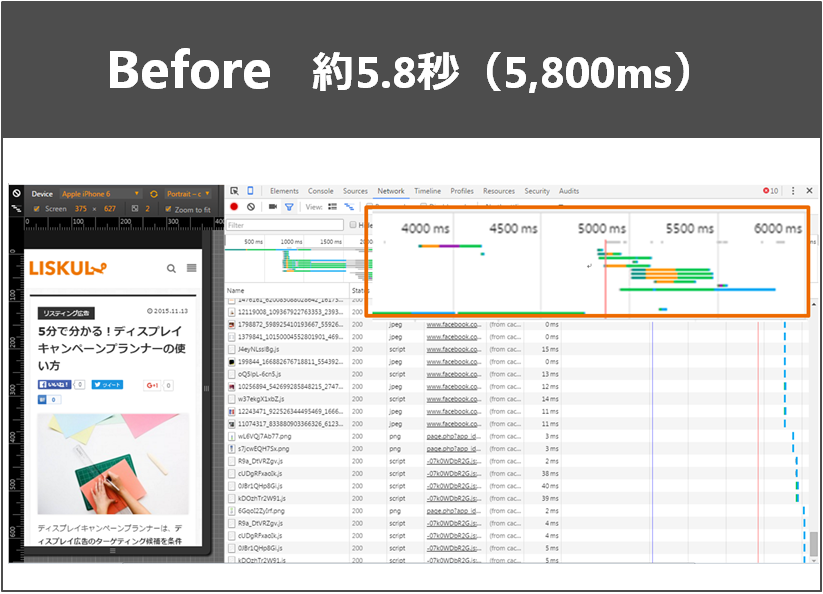The height and width of the screenshot is (594, 823).
Task: Switch to the Security tab
Action: click(x=537, y=191)
